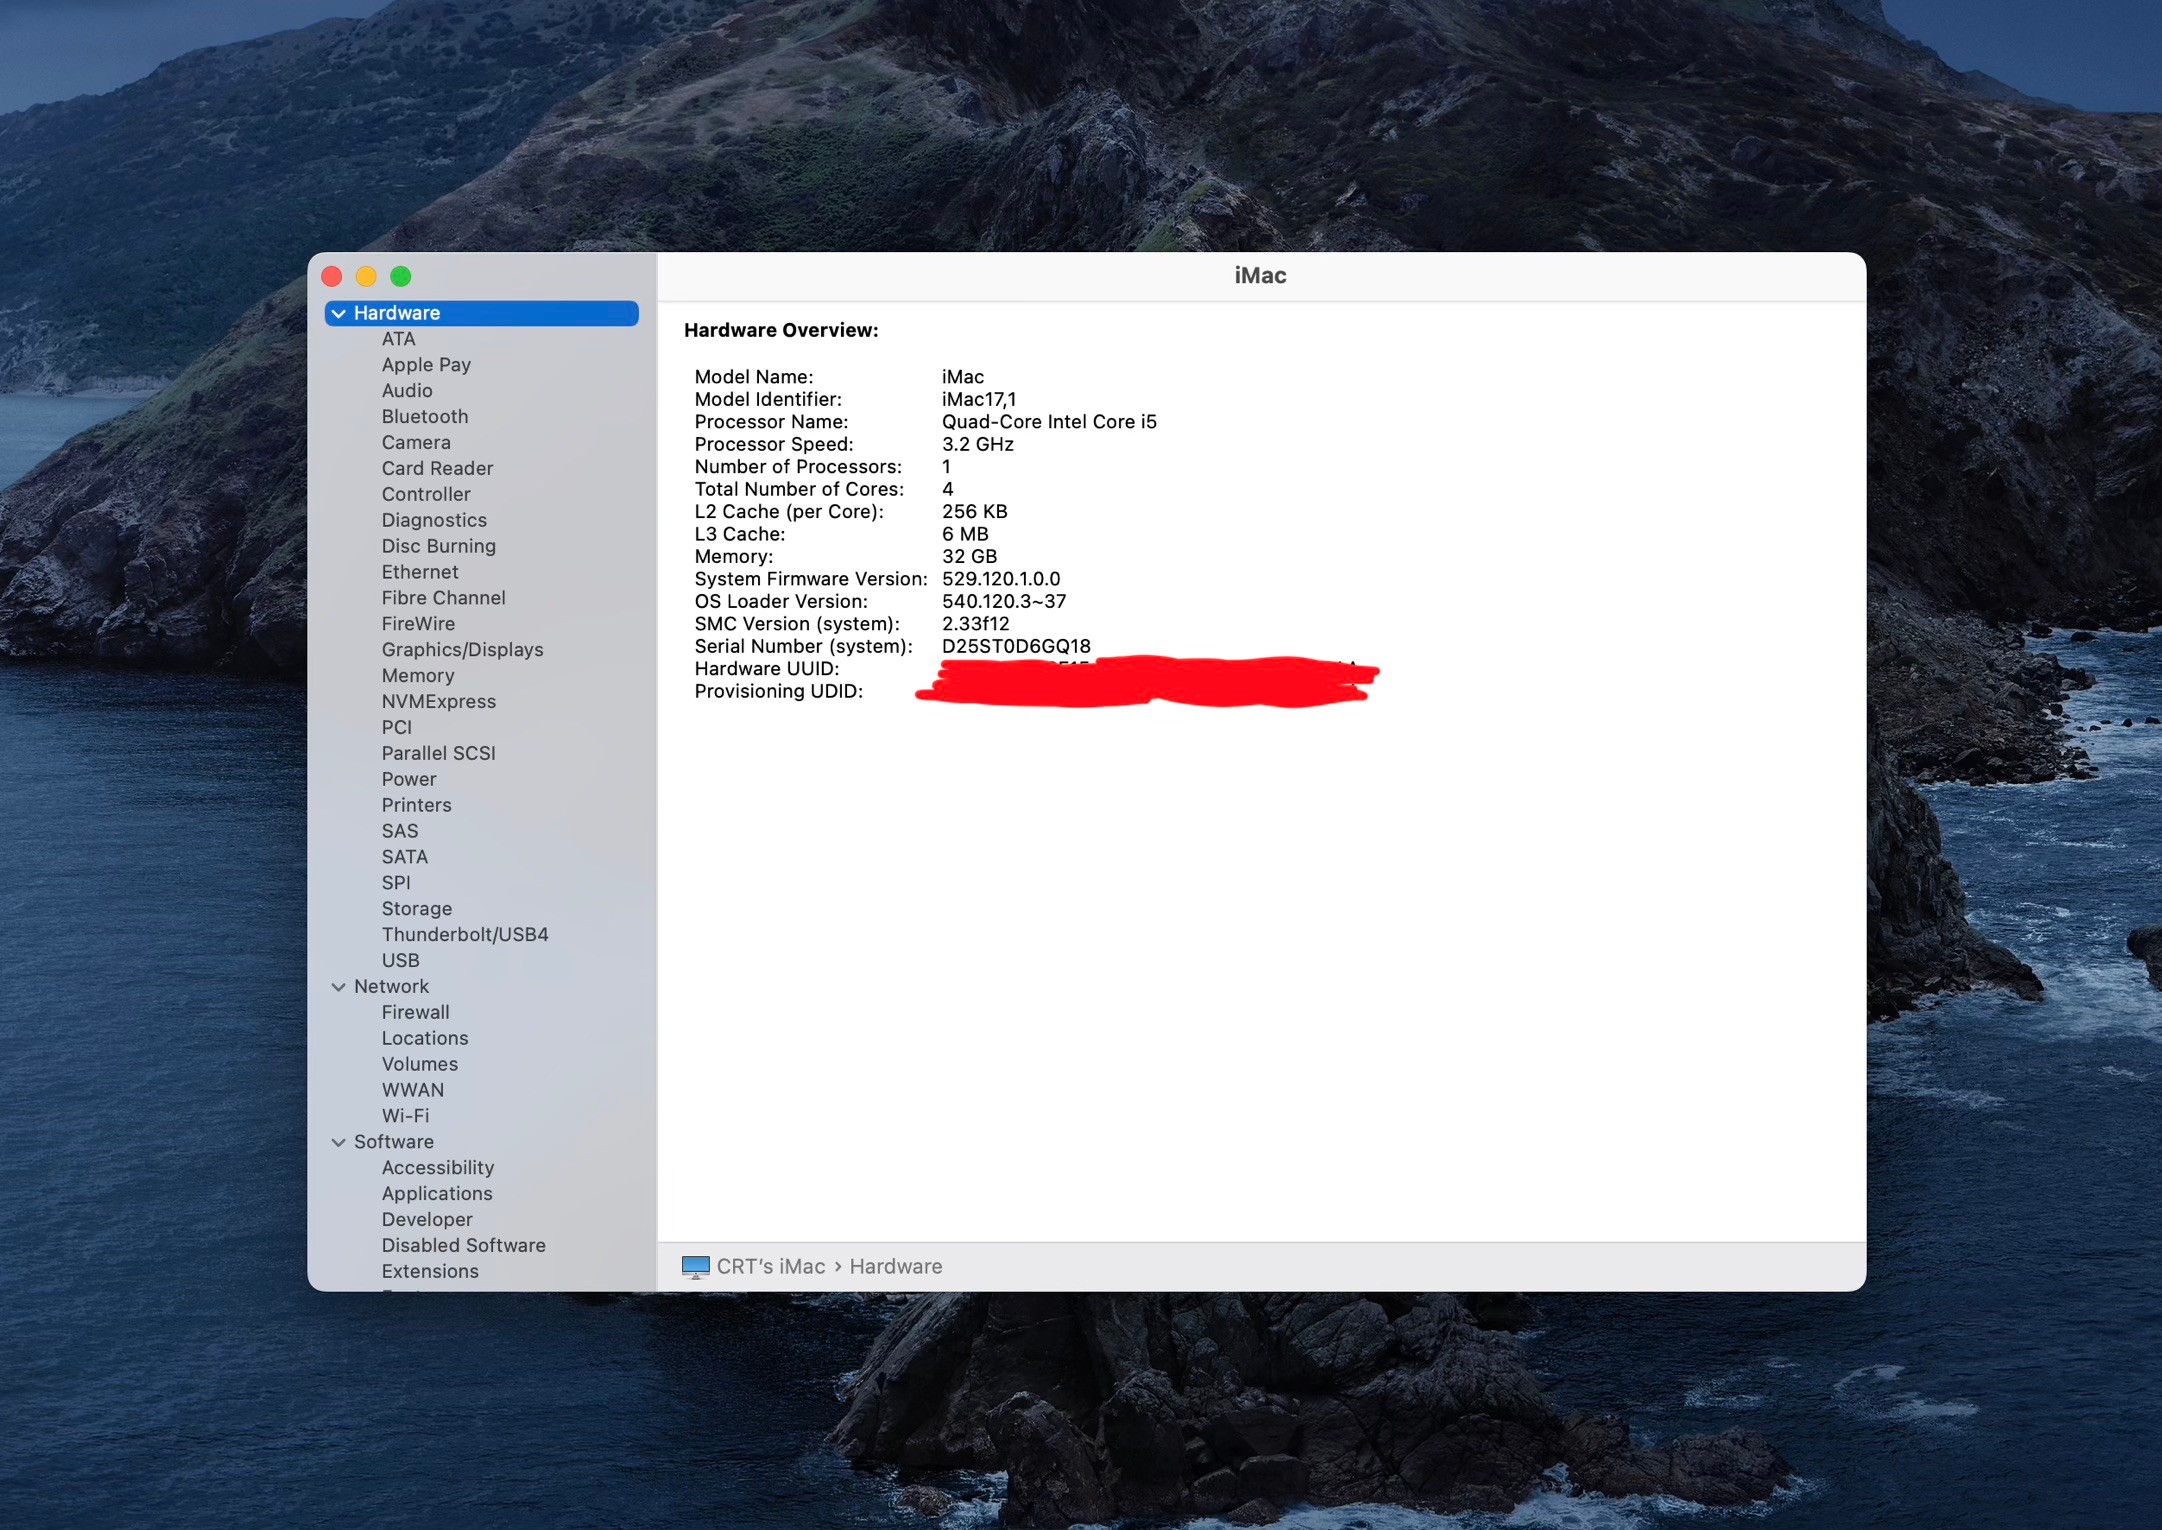Select Extensions under Software
This screenshot has height=1530, width=2162.
(430, 1272)
